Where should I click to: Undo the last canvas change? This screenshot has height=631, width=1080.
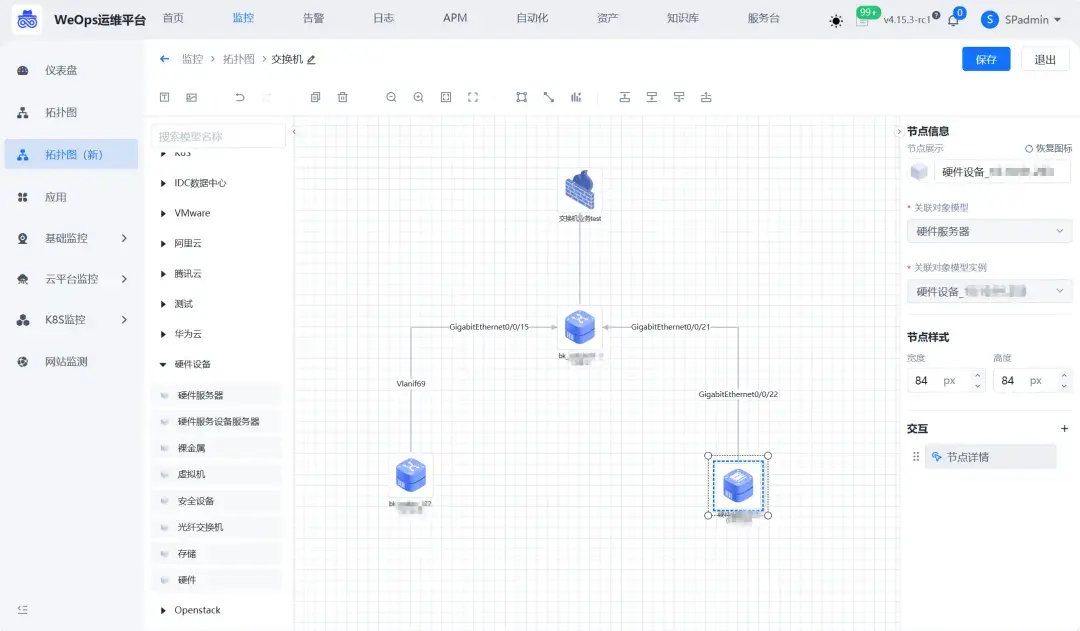coord(240,97)
